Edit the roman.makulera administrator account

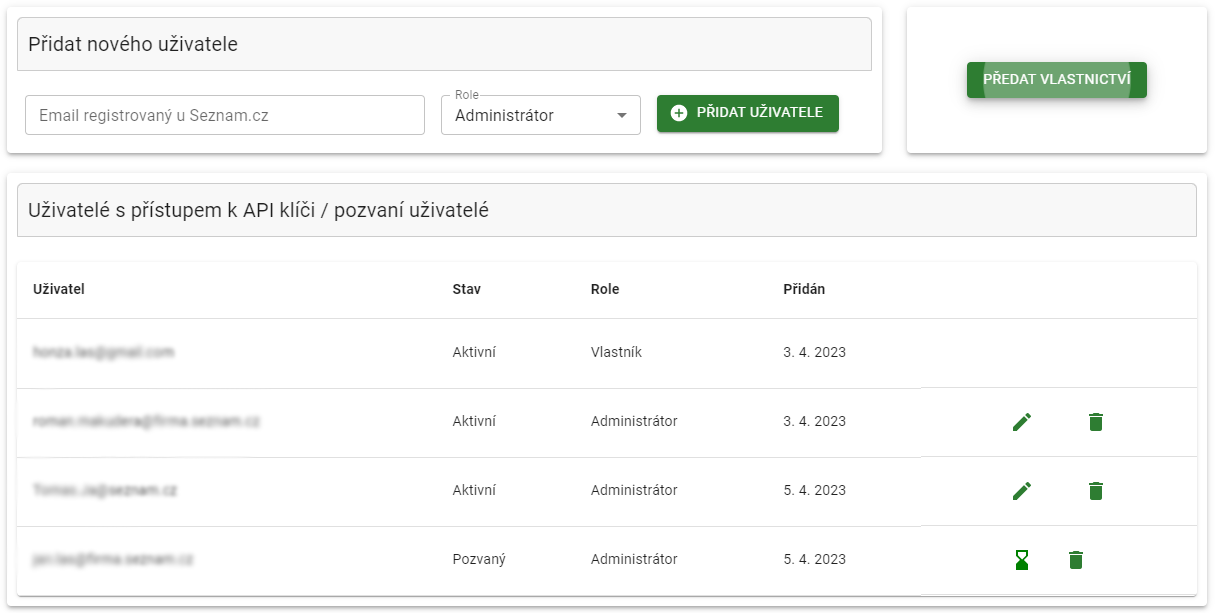[1022, 421]
